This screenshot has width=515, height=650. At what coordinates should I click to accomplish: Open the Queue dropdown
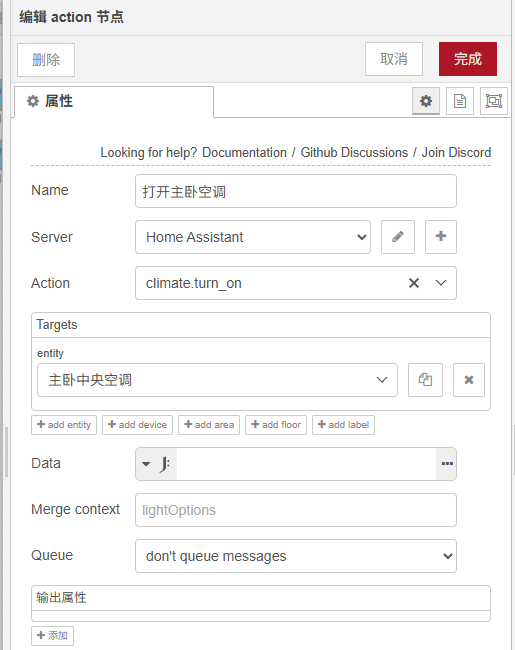(296, 556)
